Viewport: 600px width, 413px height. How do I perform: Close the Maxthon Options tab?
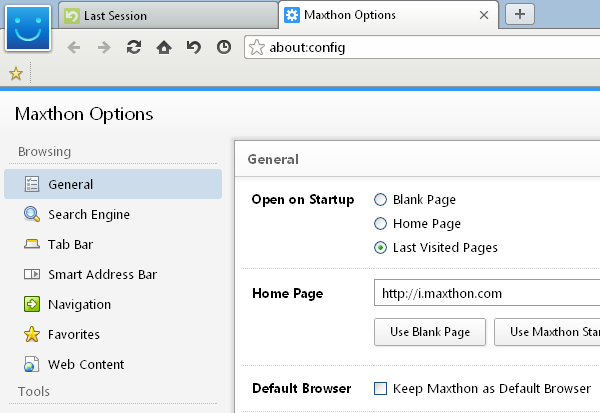[x=484, y=15]
